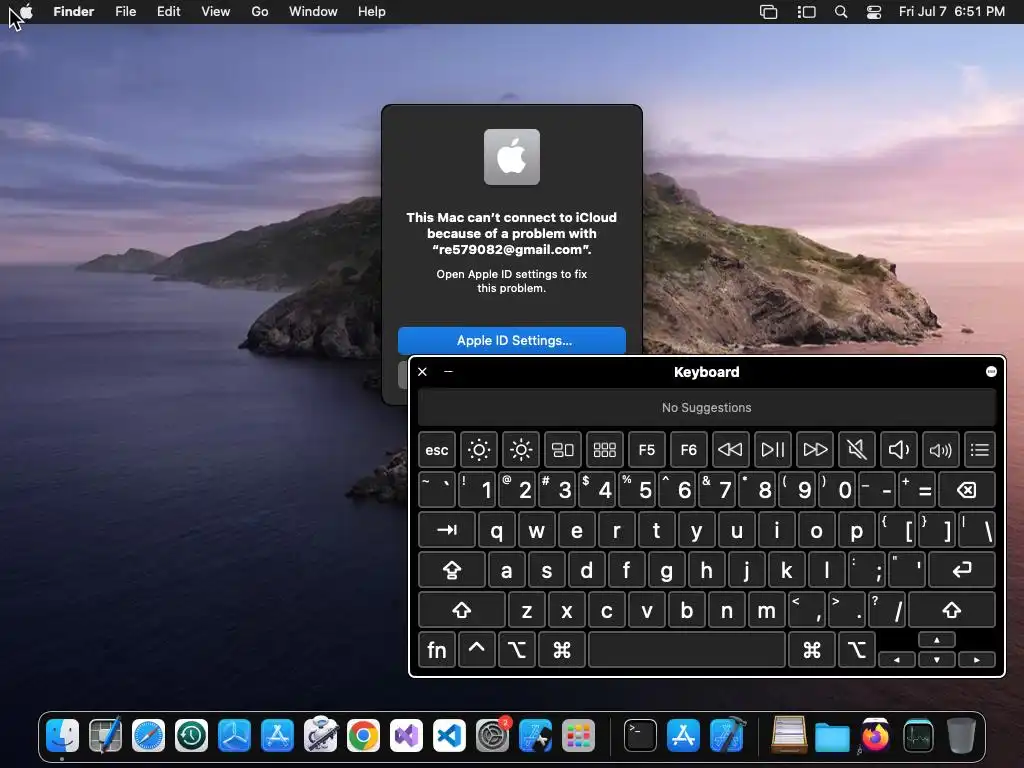This screenshot has height=768, width=1024.
Task: Open the Keyboard panel options menu button
Action: [x=991, y=372]
